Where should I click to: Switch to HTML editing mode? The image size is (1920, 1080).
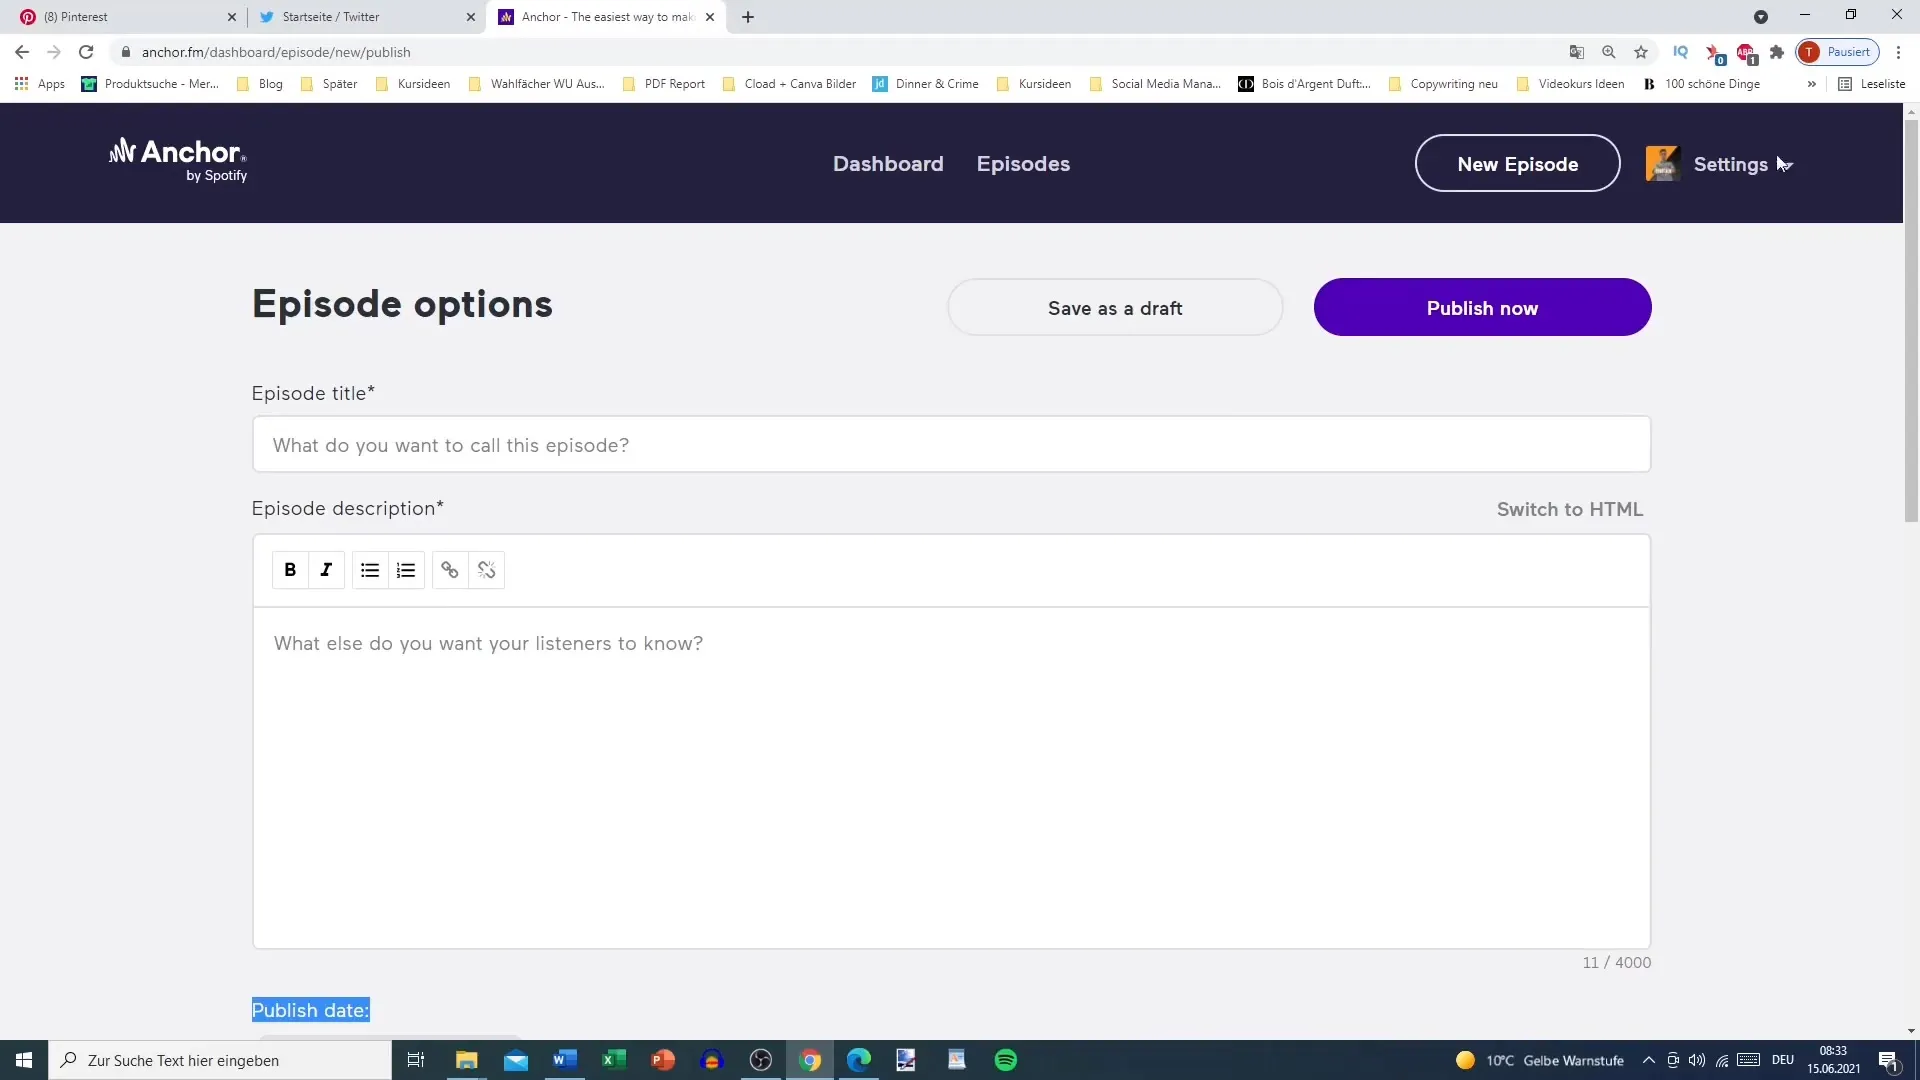1569,509
